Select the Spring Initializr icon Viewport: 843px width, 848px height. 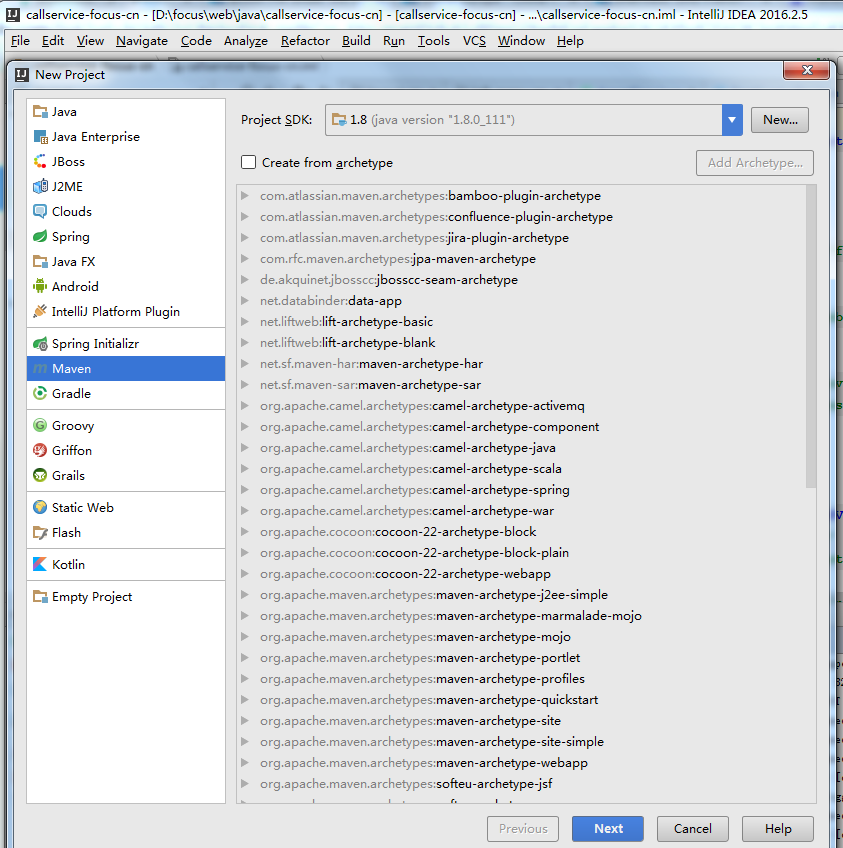click(x=40, y=344)
